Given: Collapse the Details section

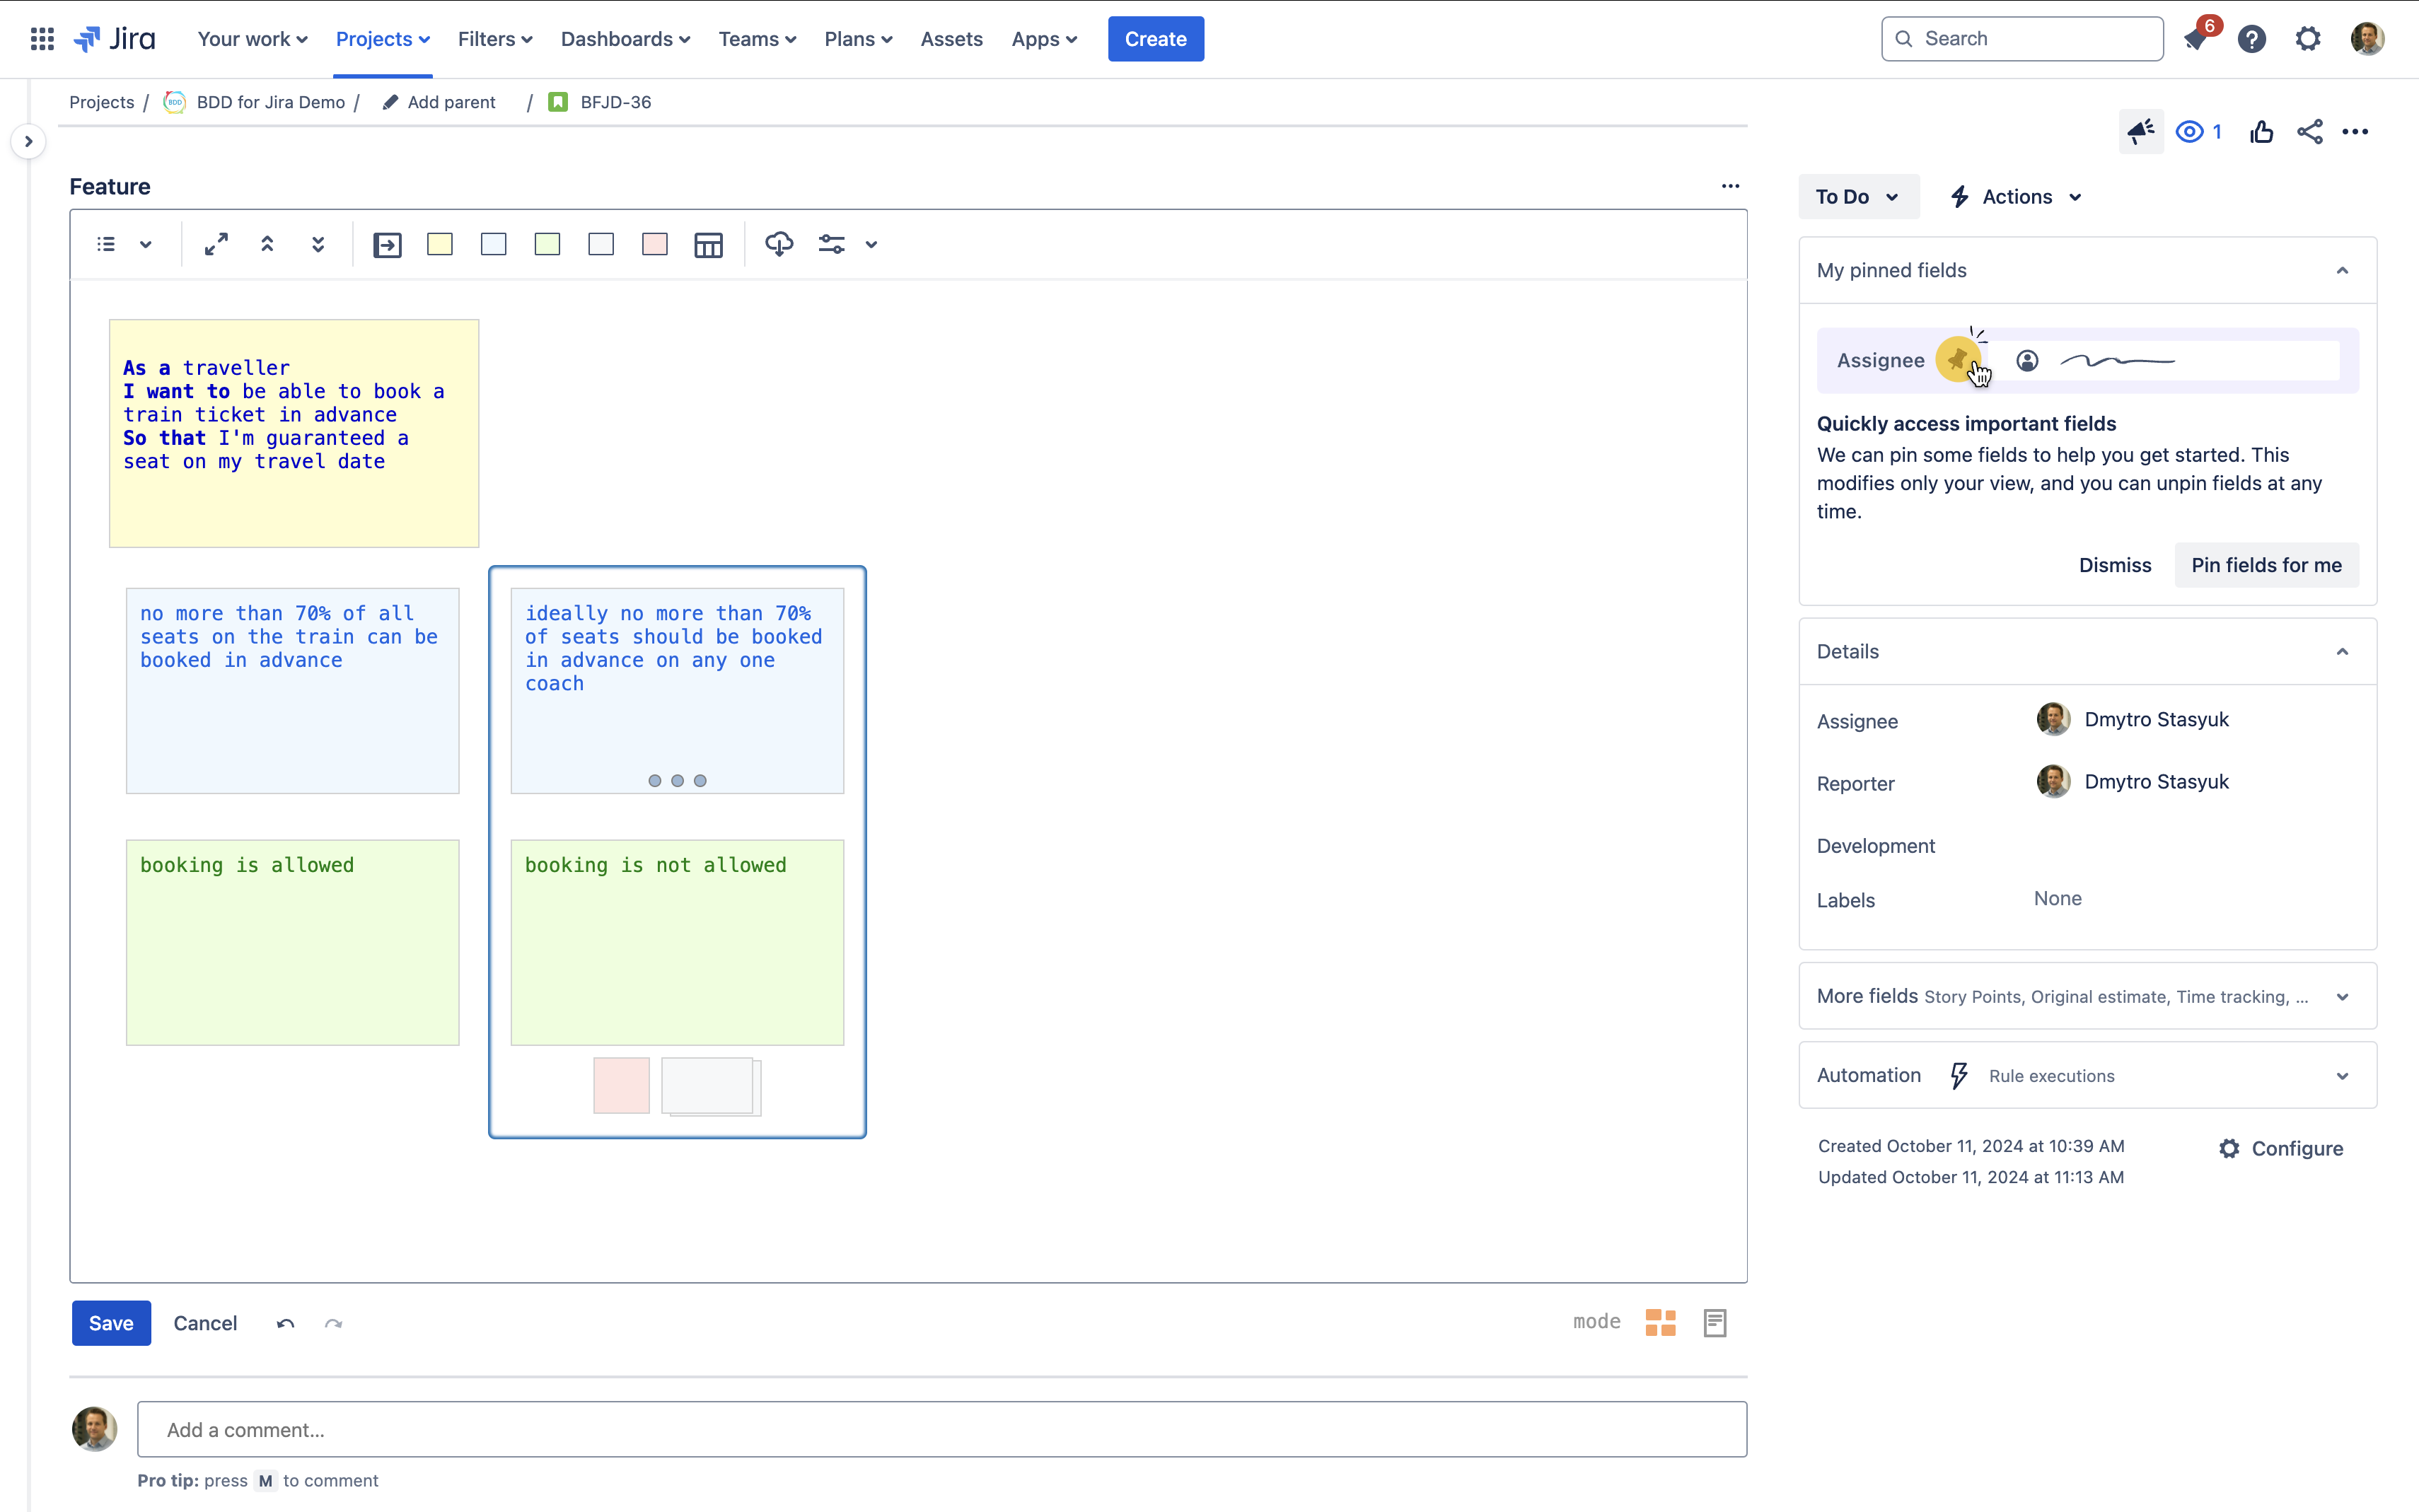Looking at the screenshot, I should tap(2342, 652).
